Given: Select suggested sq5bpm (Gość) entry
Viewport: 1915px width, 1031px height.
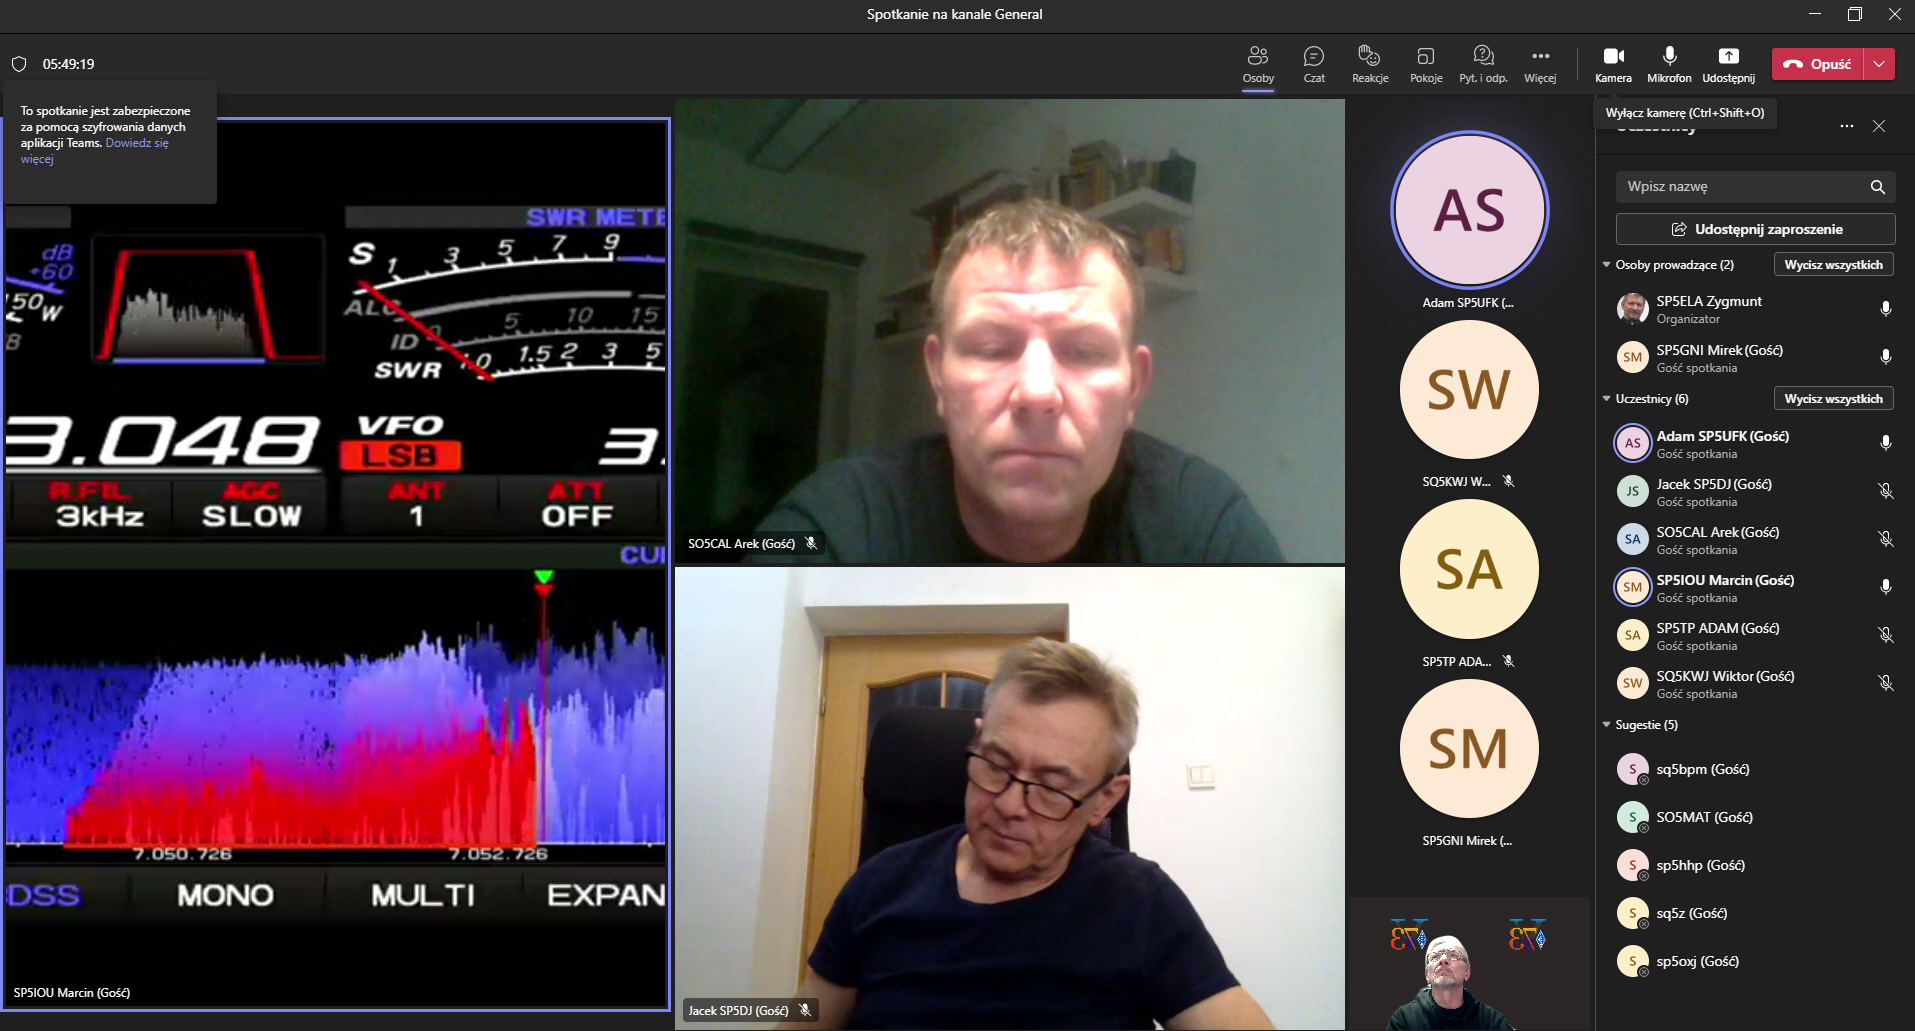Looking at the screenshot, I should click(1755, 769).
